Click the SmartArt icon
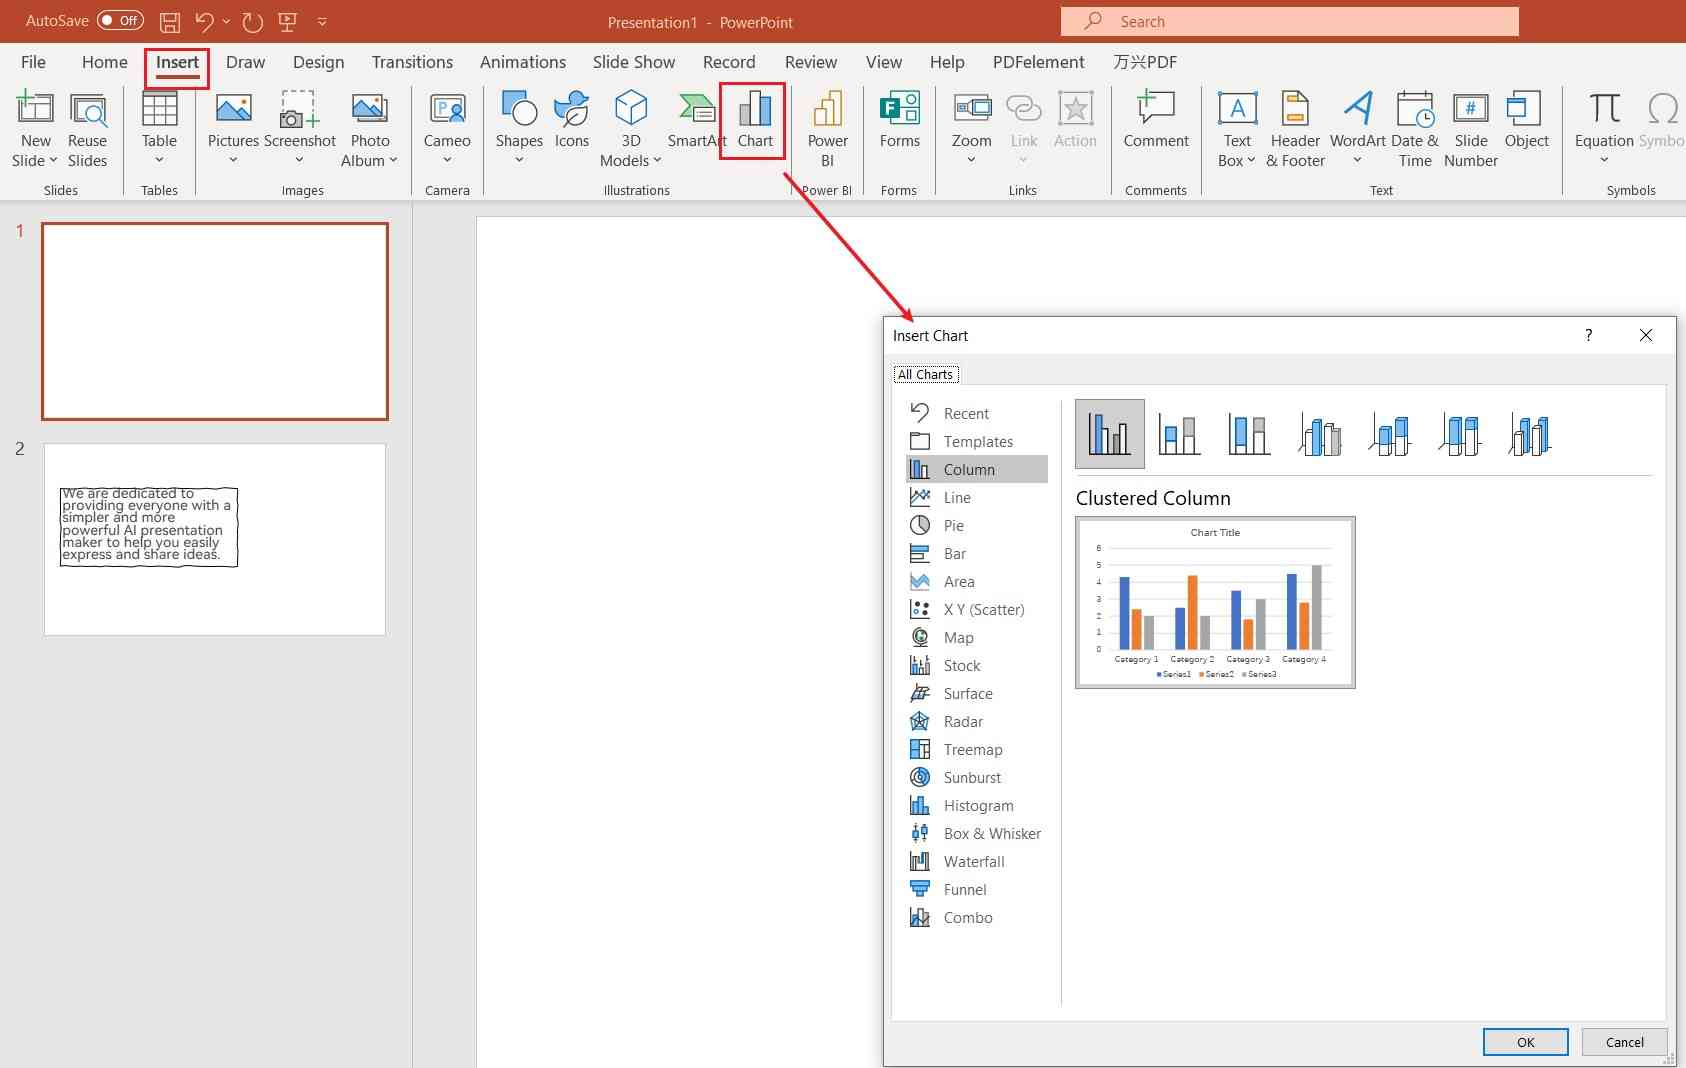 pos(696,109)
